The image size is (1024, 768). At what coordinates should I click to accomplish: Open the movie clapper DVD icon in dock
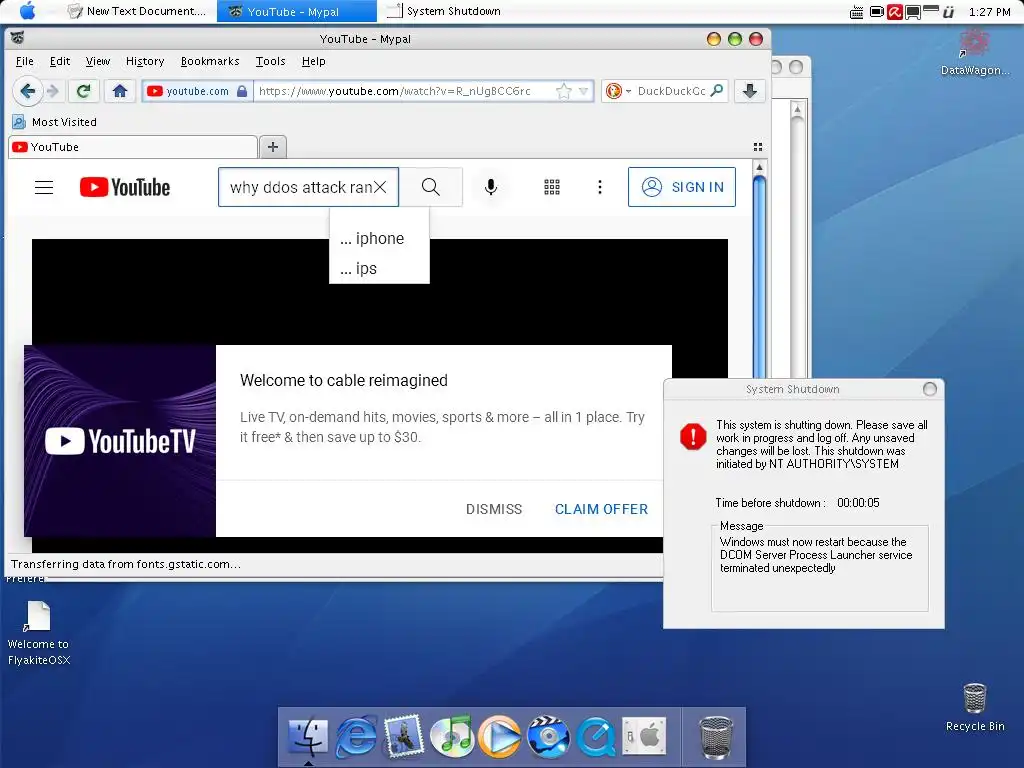(548, 737)
